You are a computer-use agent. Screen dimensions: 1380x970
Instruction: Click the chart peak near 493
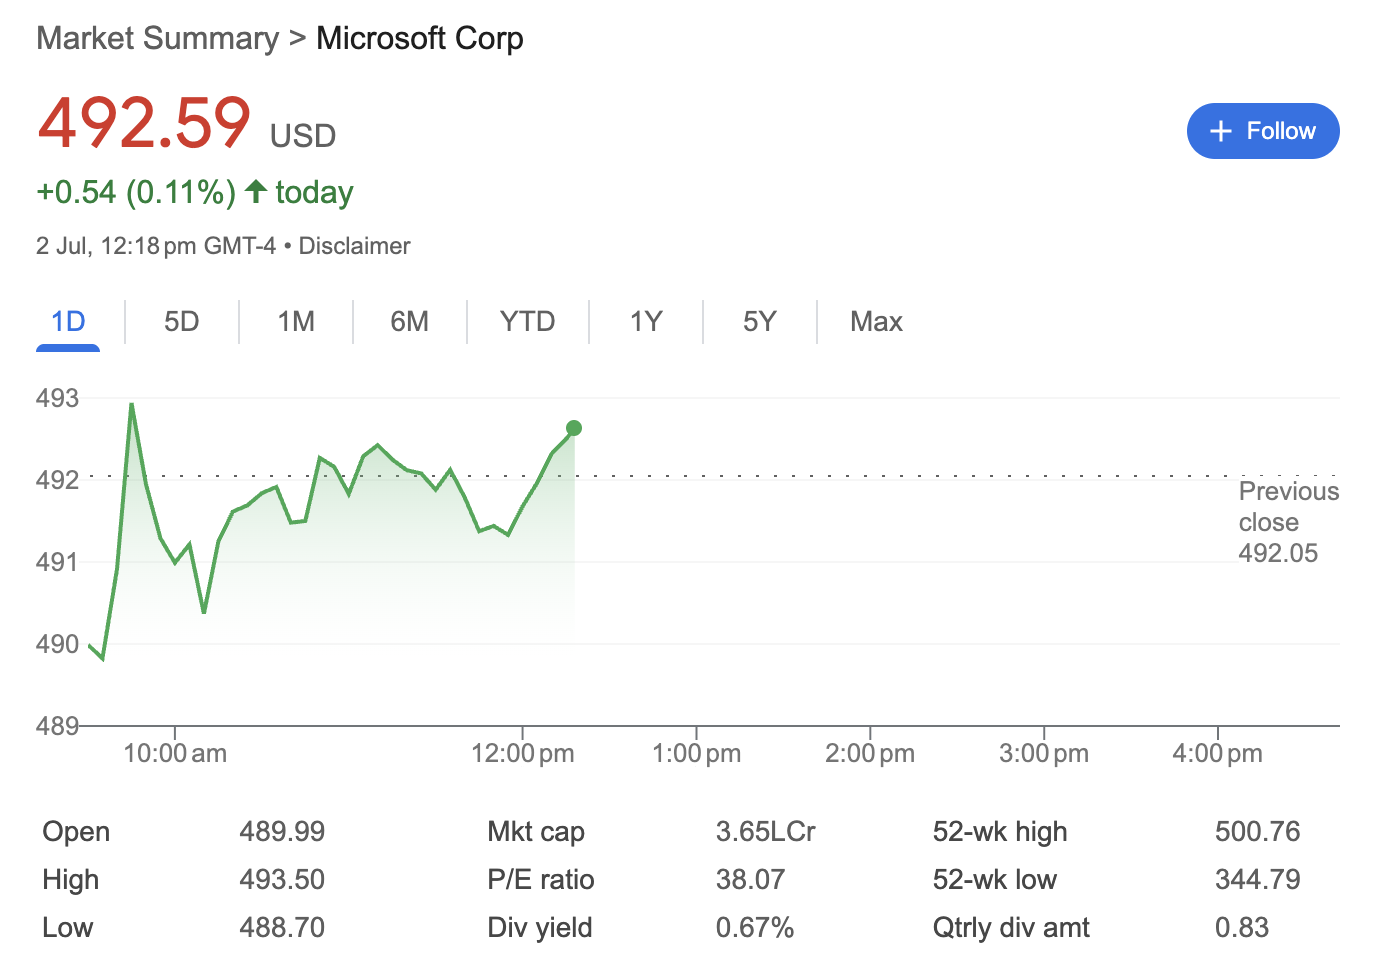point(132,405)
